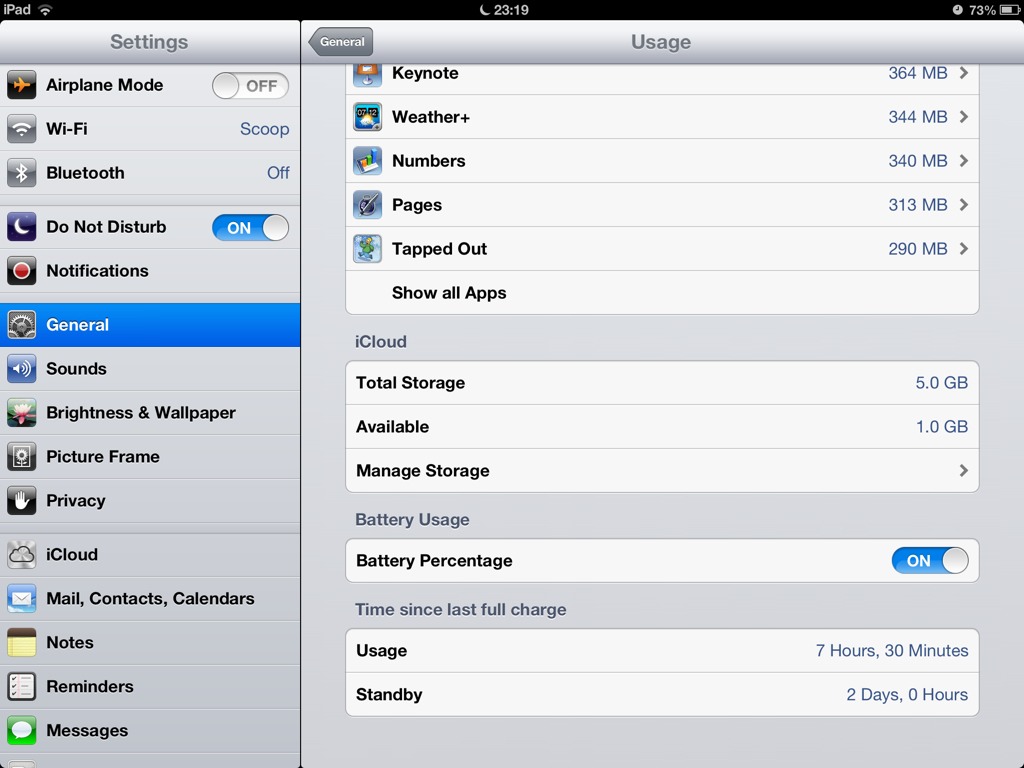The height and width of the screenshot is (768, 1024).
Task: Tap the Privacy hand icon
Action: [22, 500]
